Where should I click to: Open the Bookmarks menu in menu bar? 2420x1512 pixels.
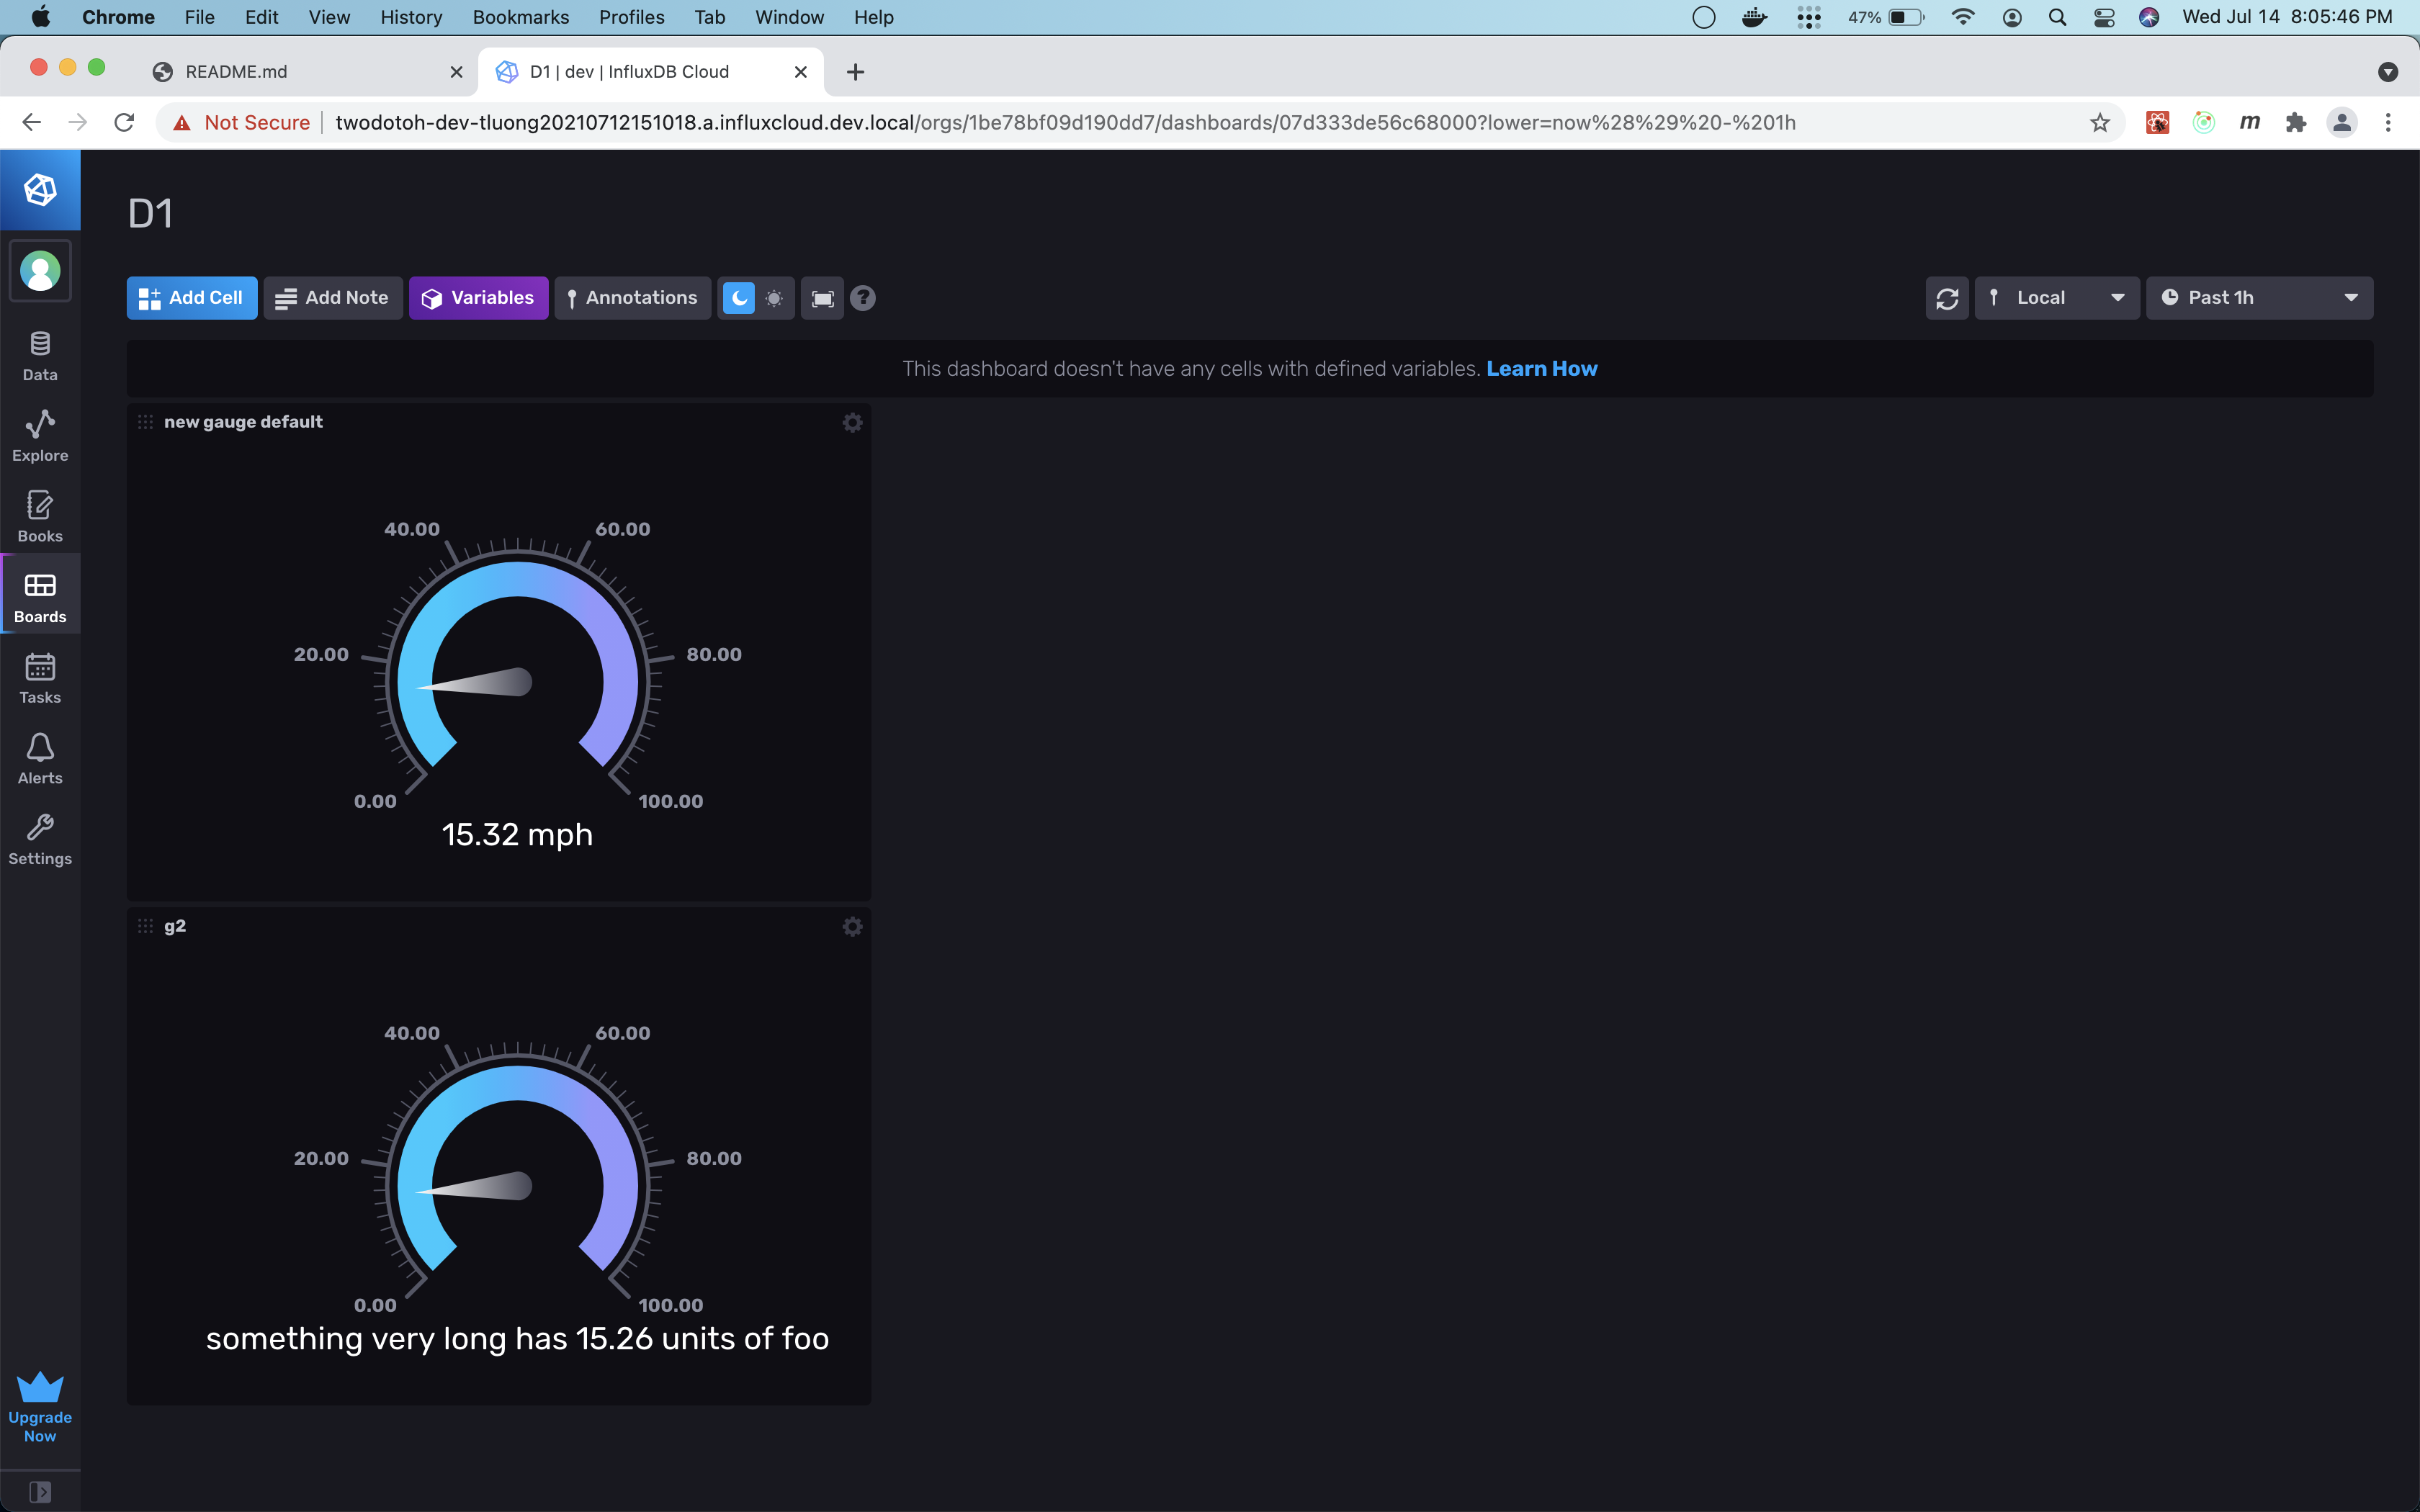pos(520,17)
